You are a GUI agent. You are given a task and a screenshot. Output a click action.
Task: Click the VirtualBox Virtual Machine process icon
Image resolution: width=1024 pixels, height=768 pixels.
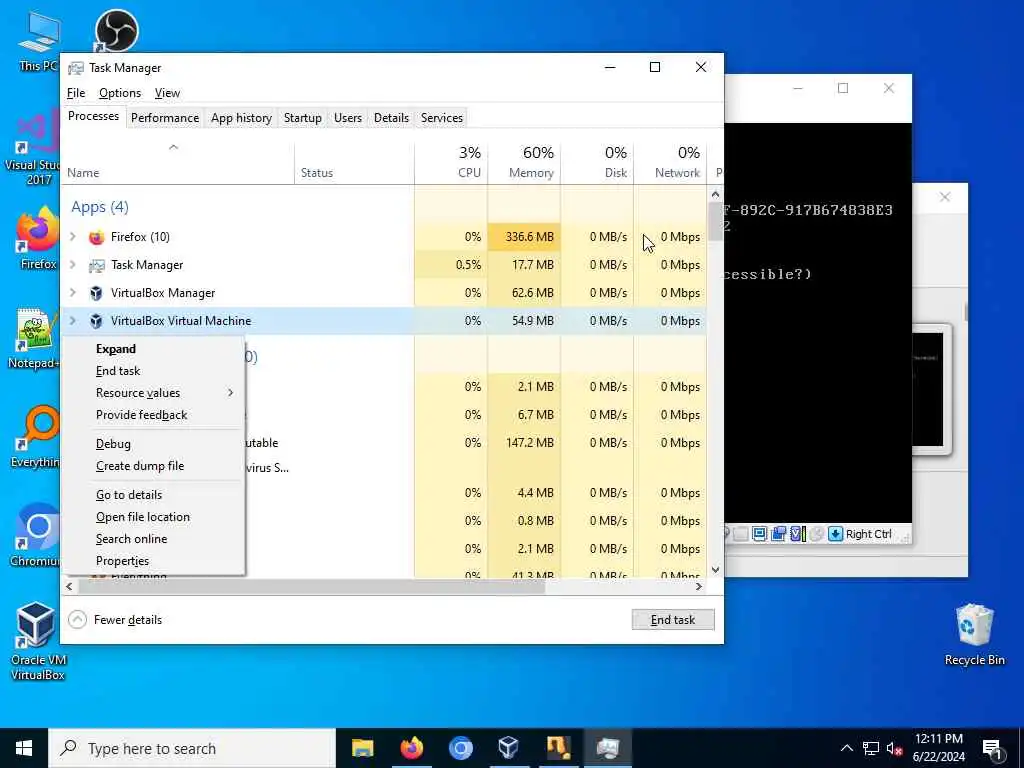(x=97, y=321)
